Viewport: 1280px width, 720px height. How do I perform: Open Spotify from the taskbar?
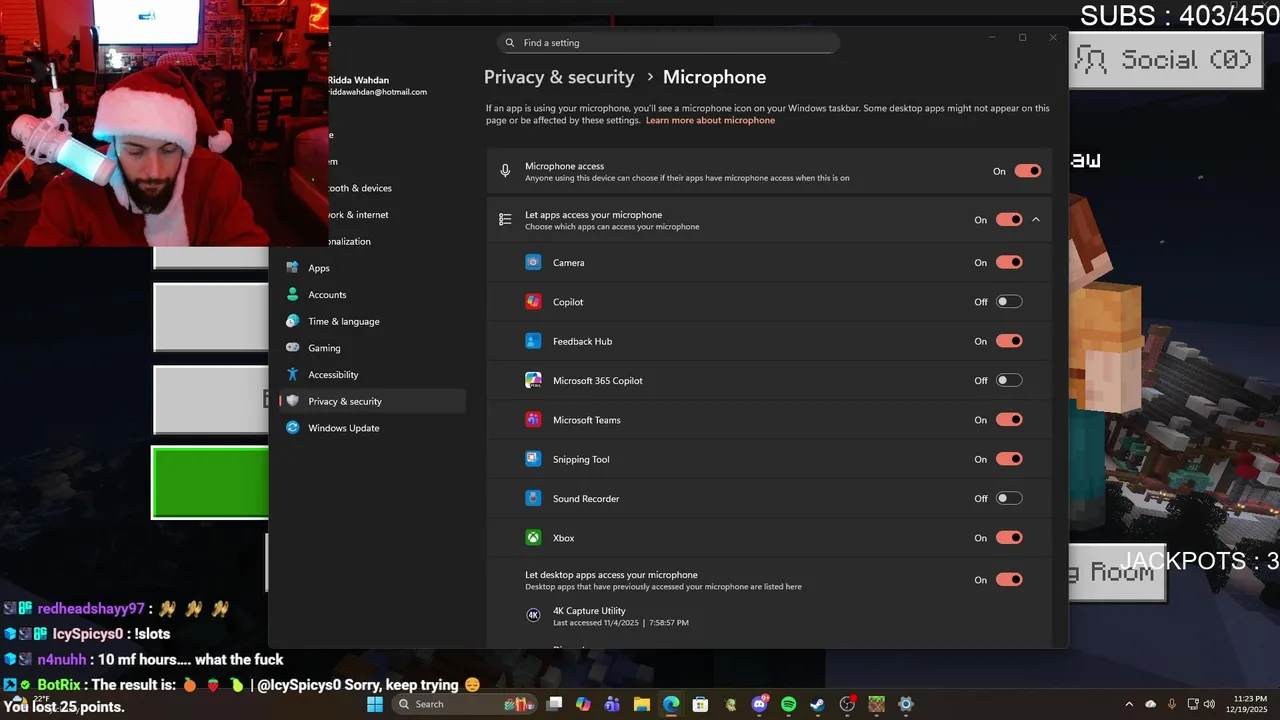pos(788,704)
